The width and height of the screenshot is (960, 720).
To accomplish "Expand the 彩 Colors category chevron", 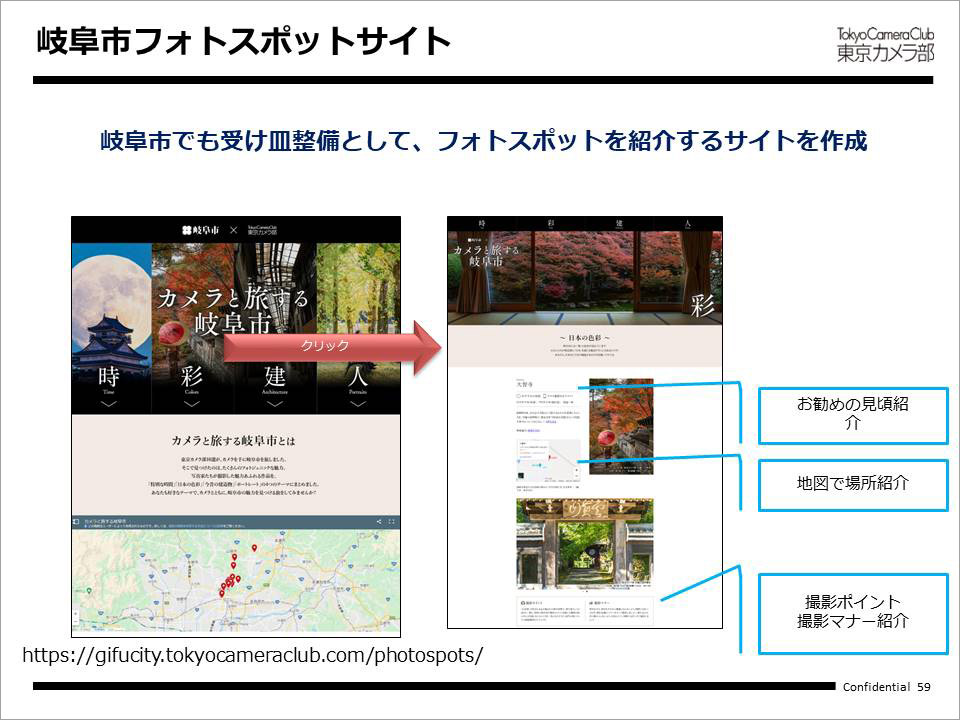I will coord(190,405).
